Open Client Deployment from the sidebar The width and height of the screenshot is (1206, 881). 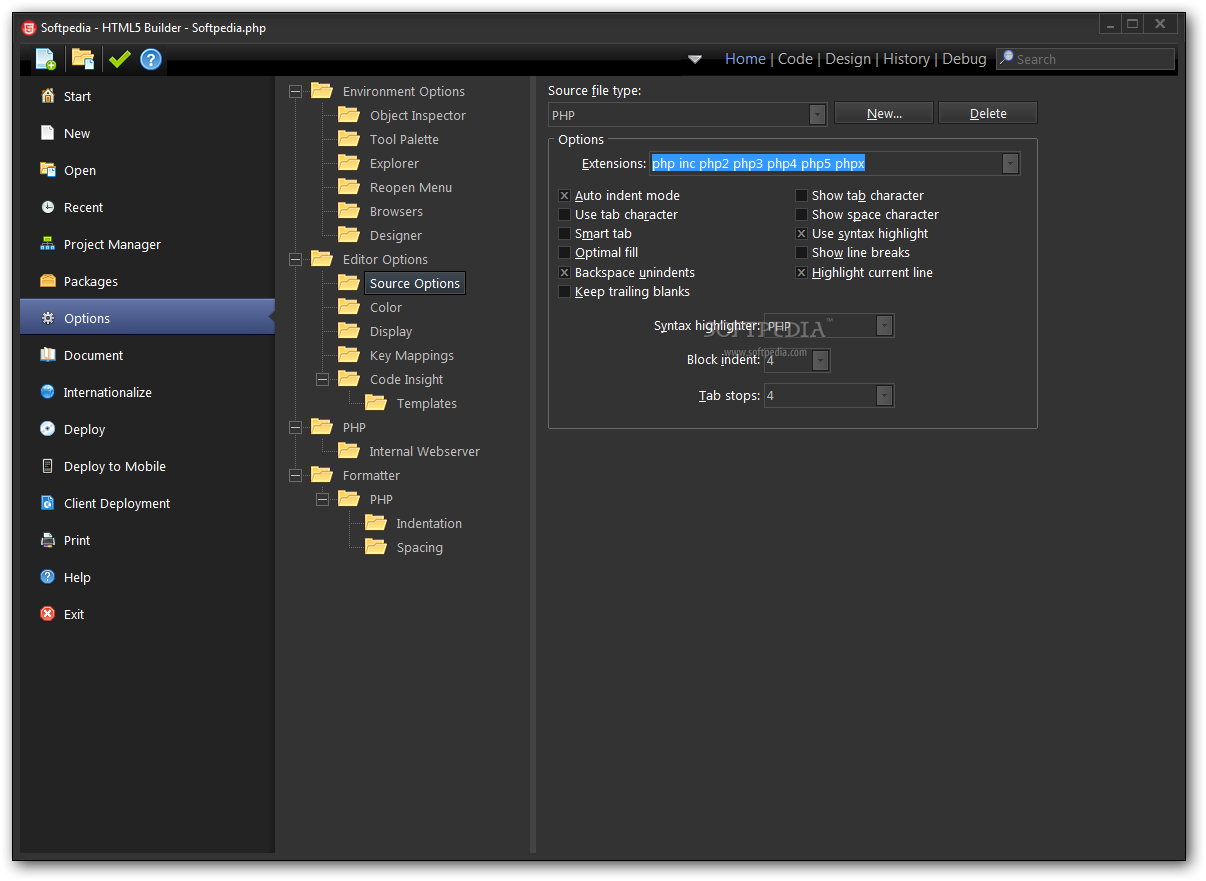(147, 504)
